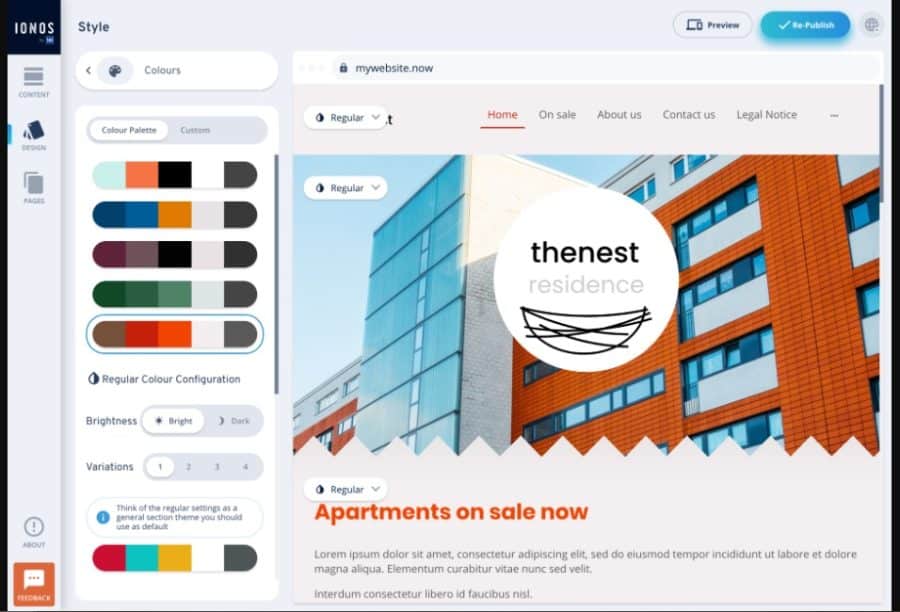Click the Re-Publish button
The width and height of the screenshot is (900, 612).
pyautogui.click(x=805, y=25)
